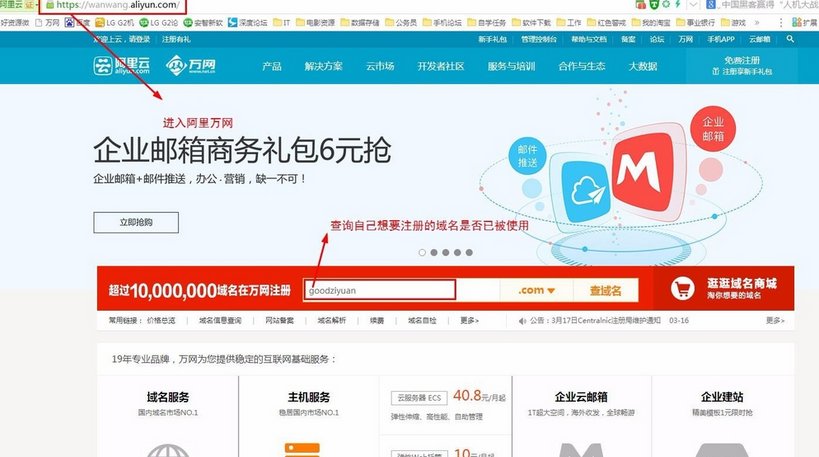The width and height of the screenshot is (819, 457).
Task: Expand the bookmarks overflow » chevron
Action: (757, 22)
